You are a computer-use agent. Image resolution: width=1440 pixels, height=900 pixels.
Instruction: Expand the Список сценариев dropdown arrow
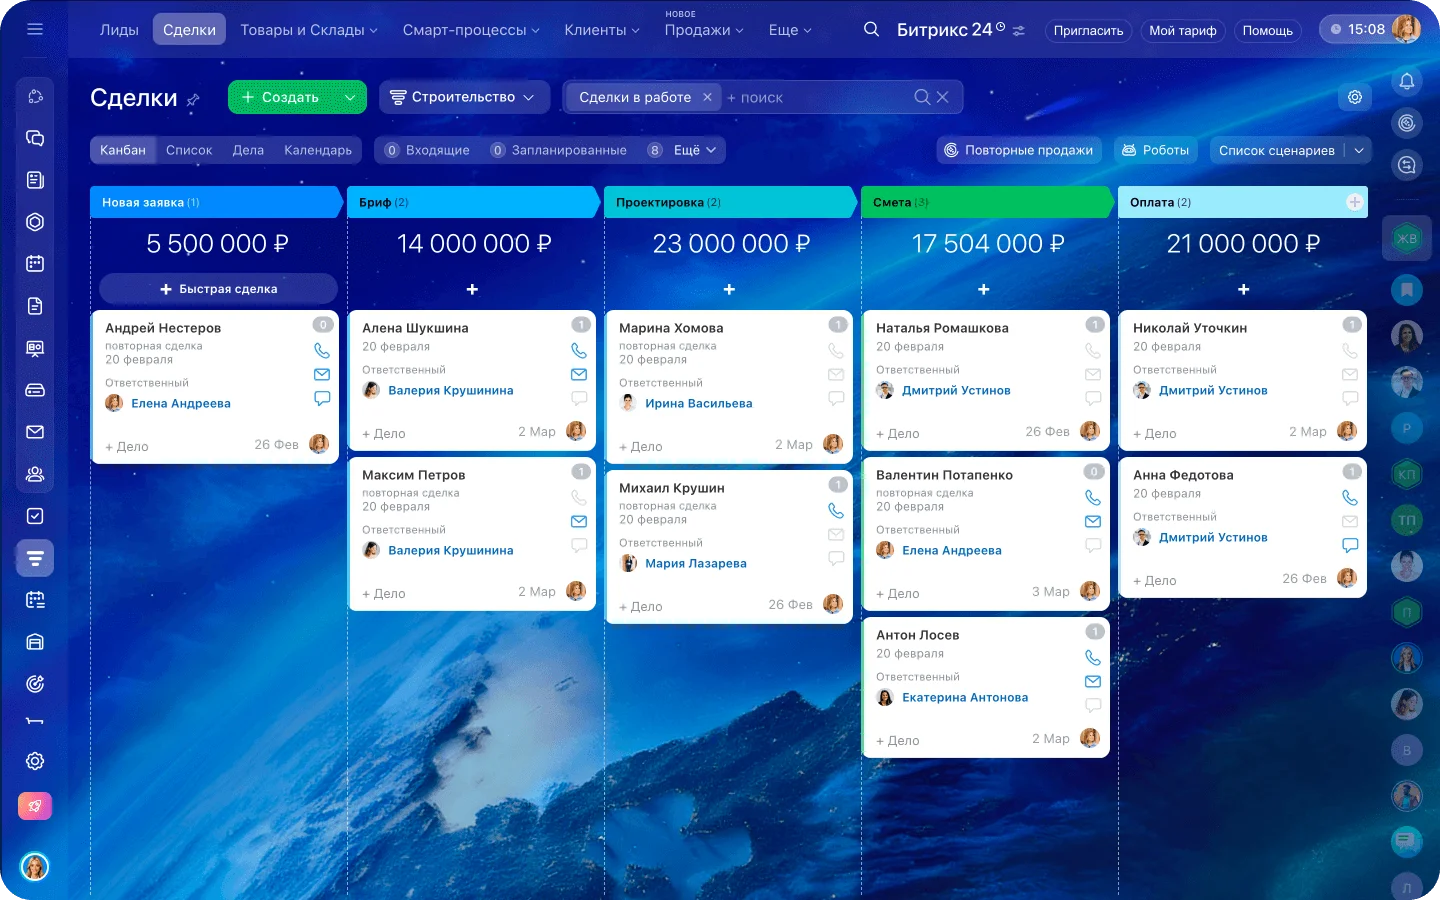tap(1359, 150)
